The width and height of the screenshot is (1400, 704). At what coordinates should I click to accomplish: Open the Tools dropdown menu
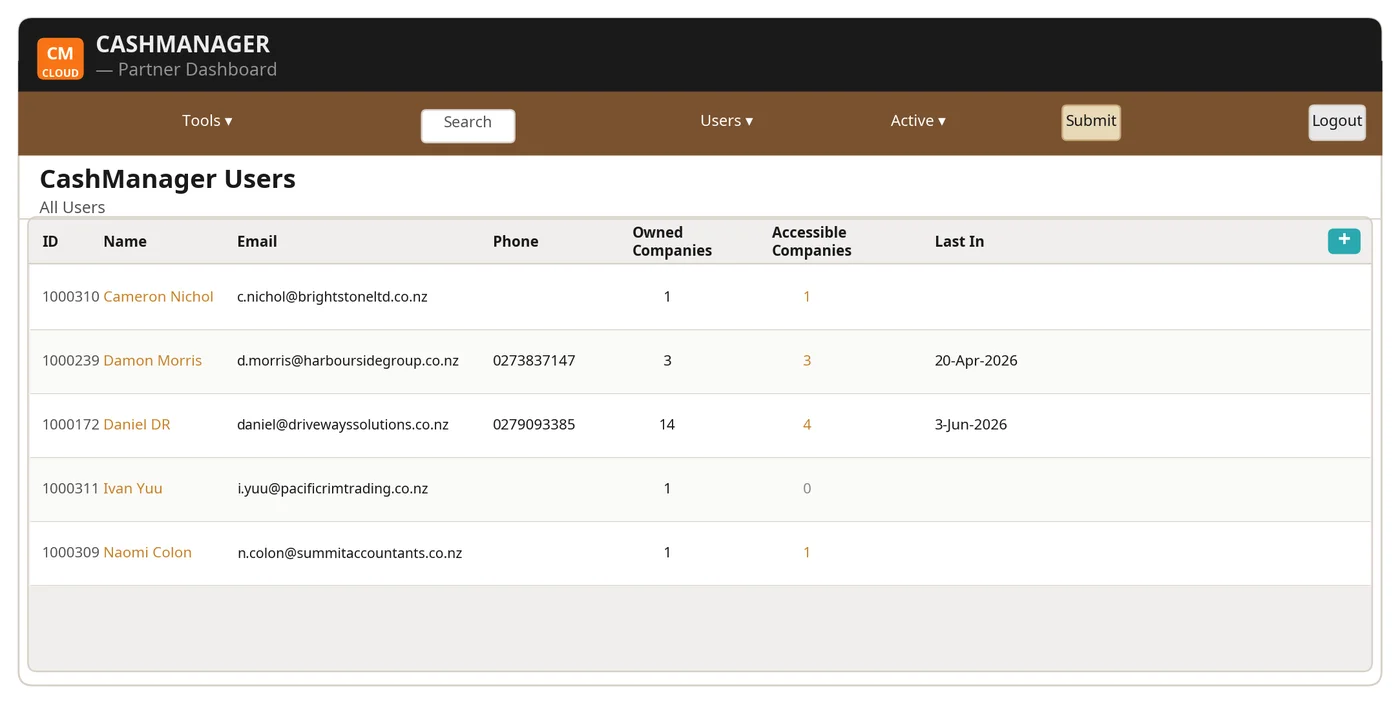(207, 121)
